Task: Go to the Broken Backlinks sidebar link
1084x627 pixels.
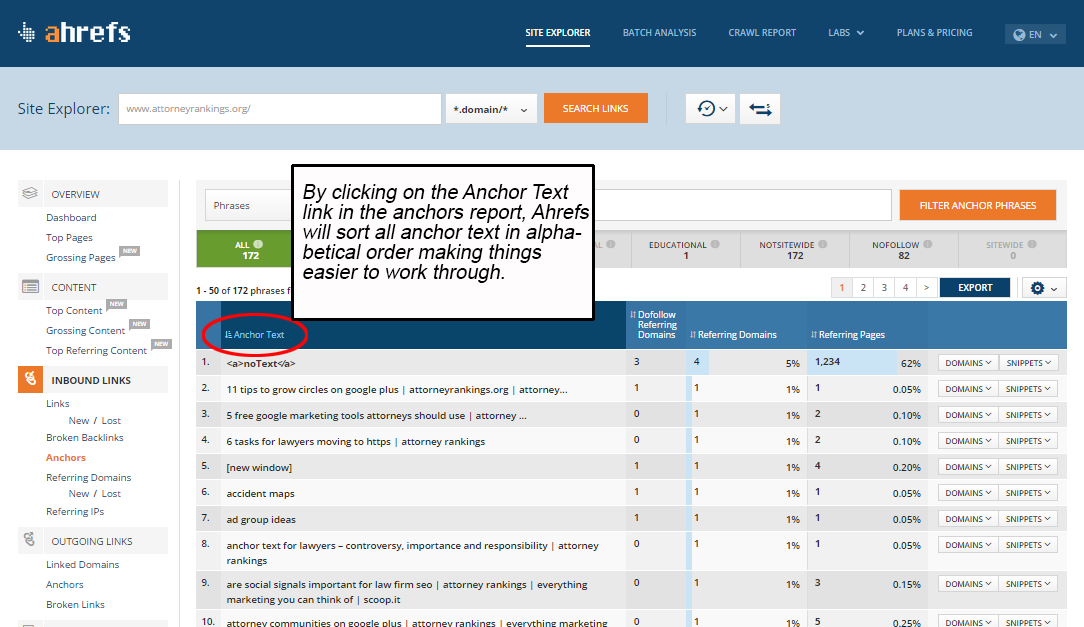Action: coord(86,438)
